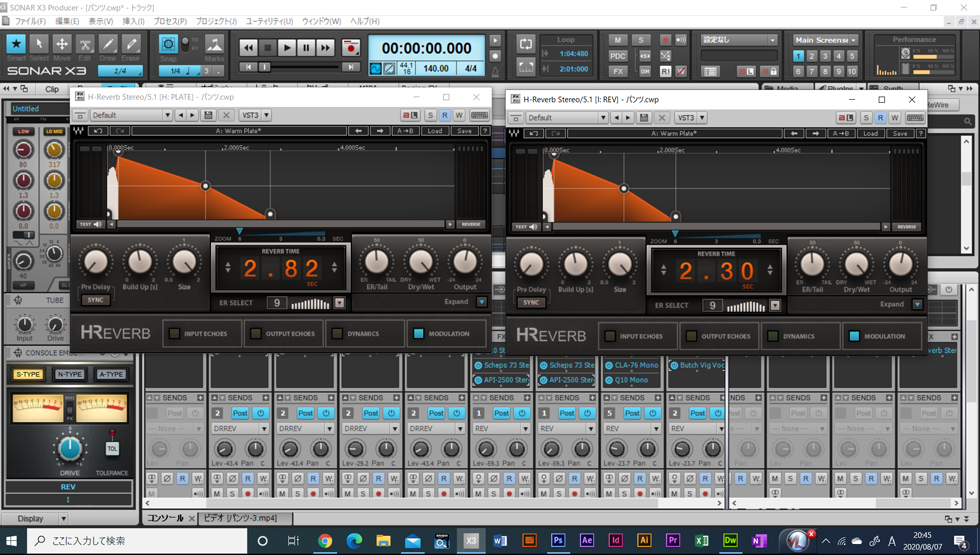
Task: Open the ヘルプ(H) menu
Action: pos(364,21)
